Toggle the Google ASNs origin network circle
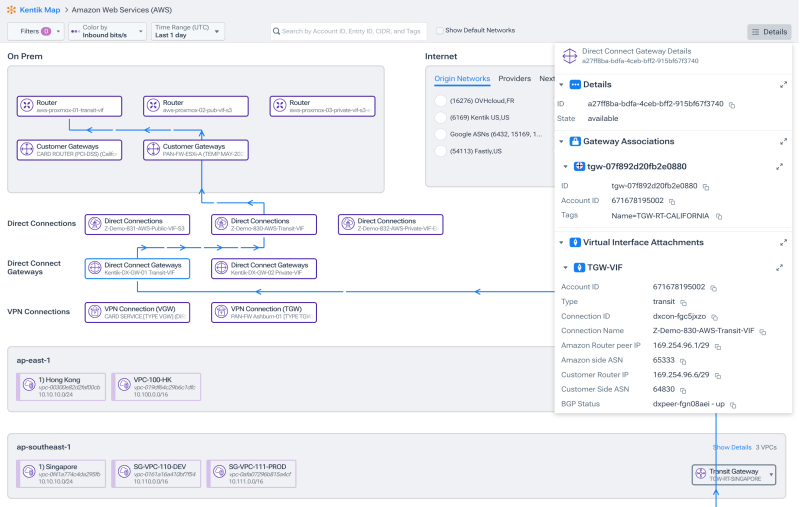The image size is (800, 507). point(440,135)
